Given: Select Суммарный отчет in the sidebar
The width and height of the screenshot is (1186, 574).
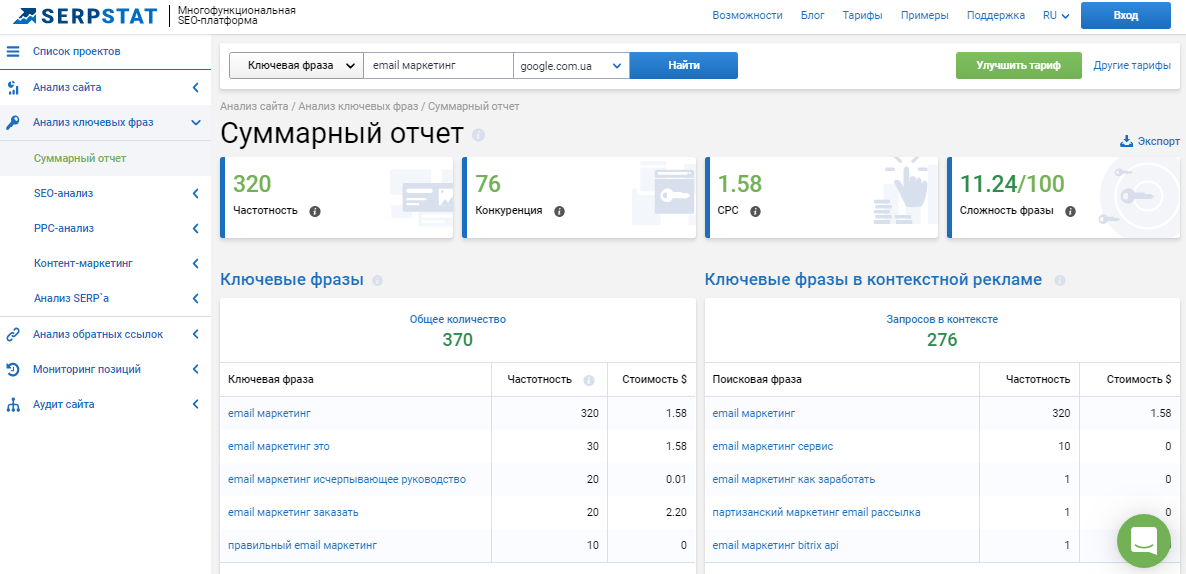Looking at the screenshot, I should 80,158.
